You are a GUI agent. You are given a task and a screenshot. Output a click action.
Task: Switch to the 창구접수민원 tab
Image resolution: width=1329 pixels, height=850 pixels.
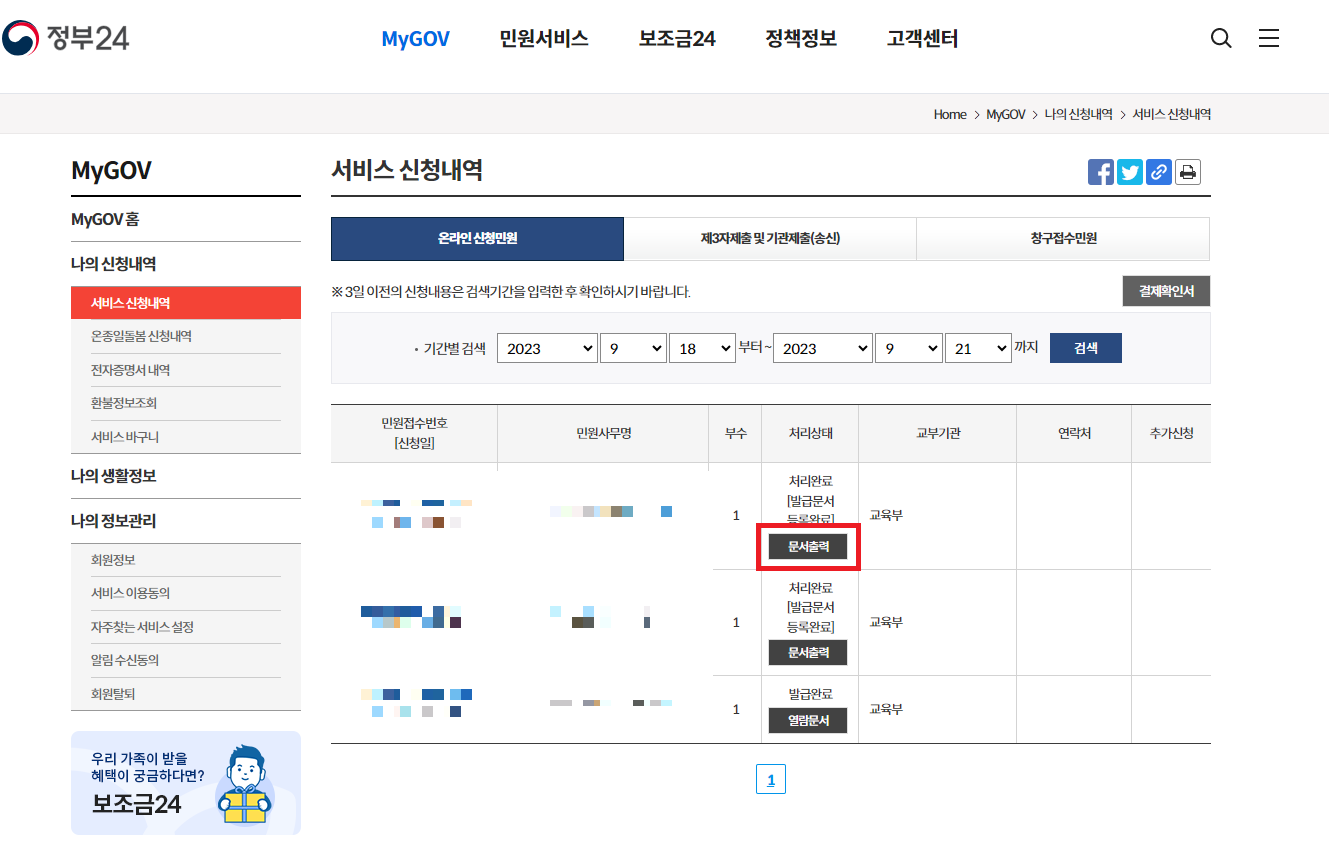point(1063,239)
